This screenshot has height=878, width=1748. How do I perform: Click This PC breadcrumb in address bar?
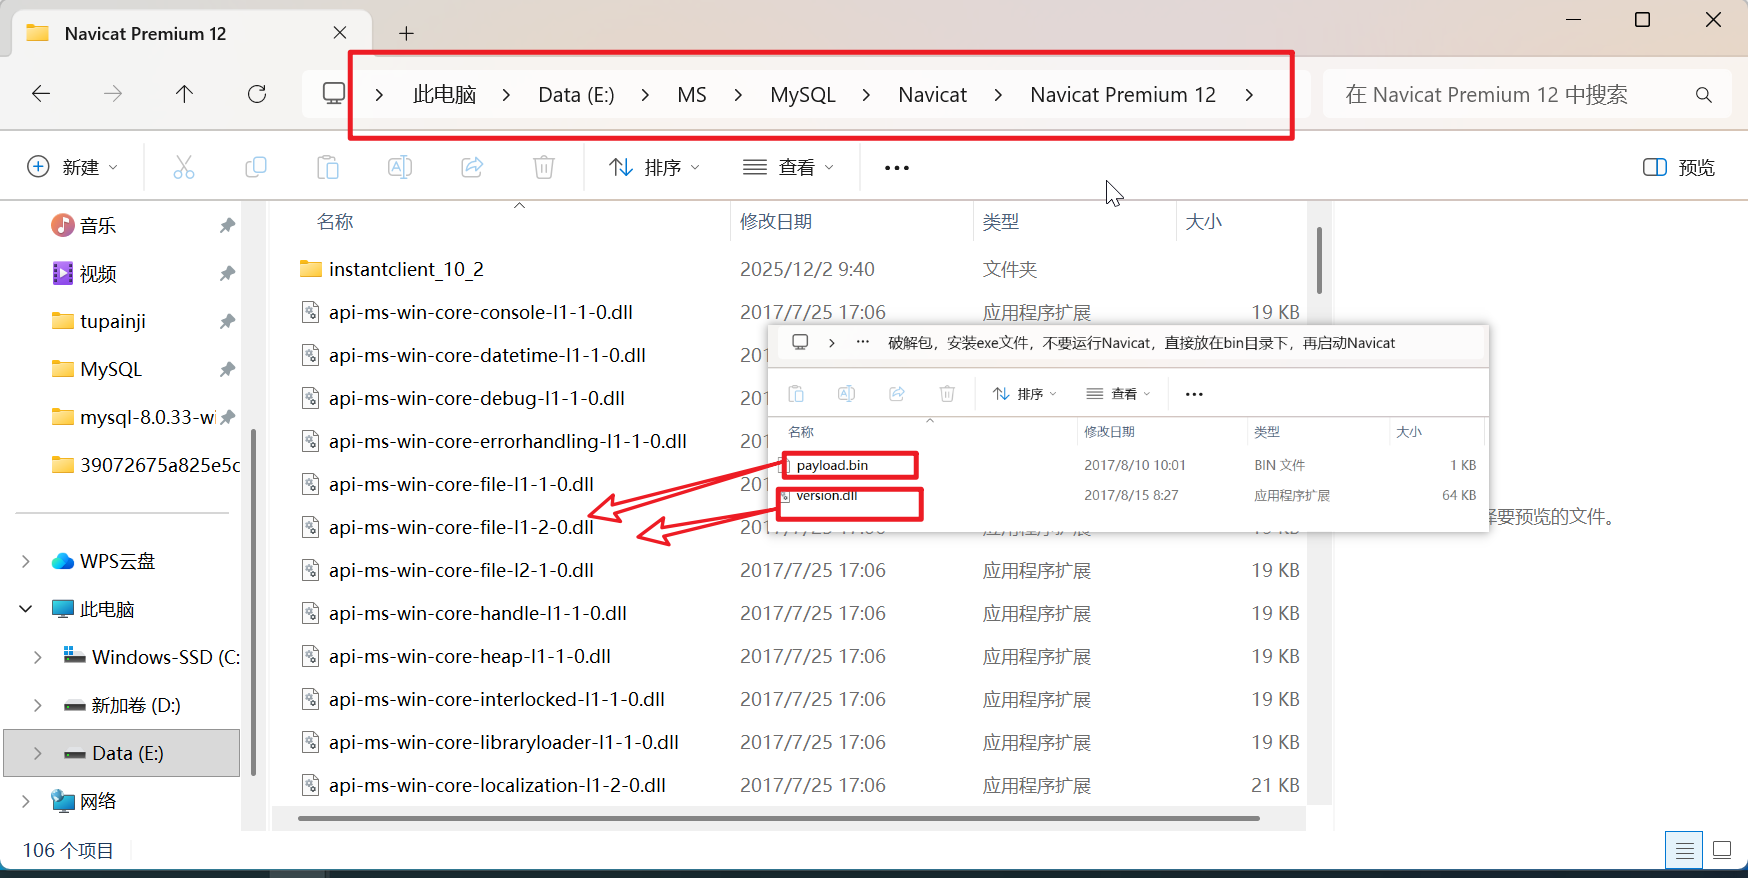click(444, 95)
